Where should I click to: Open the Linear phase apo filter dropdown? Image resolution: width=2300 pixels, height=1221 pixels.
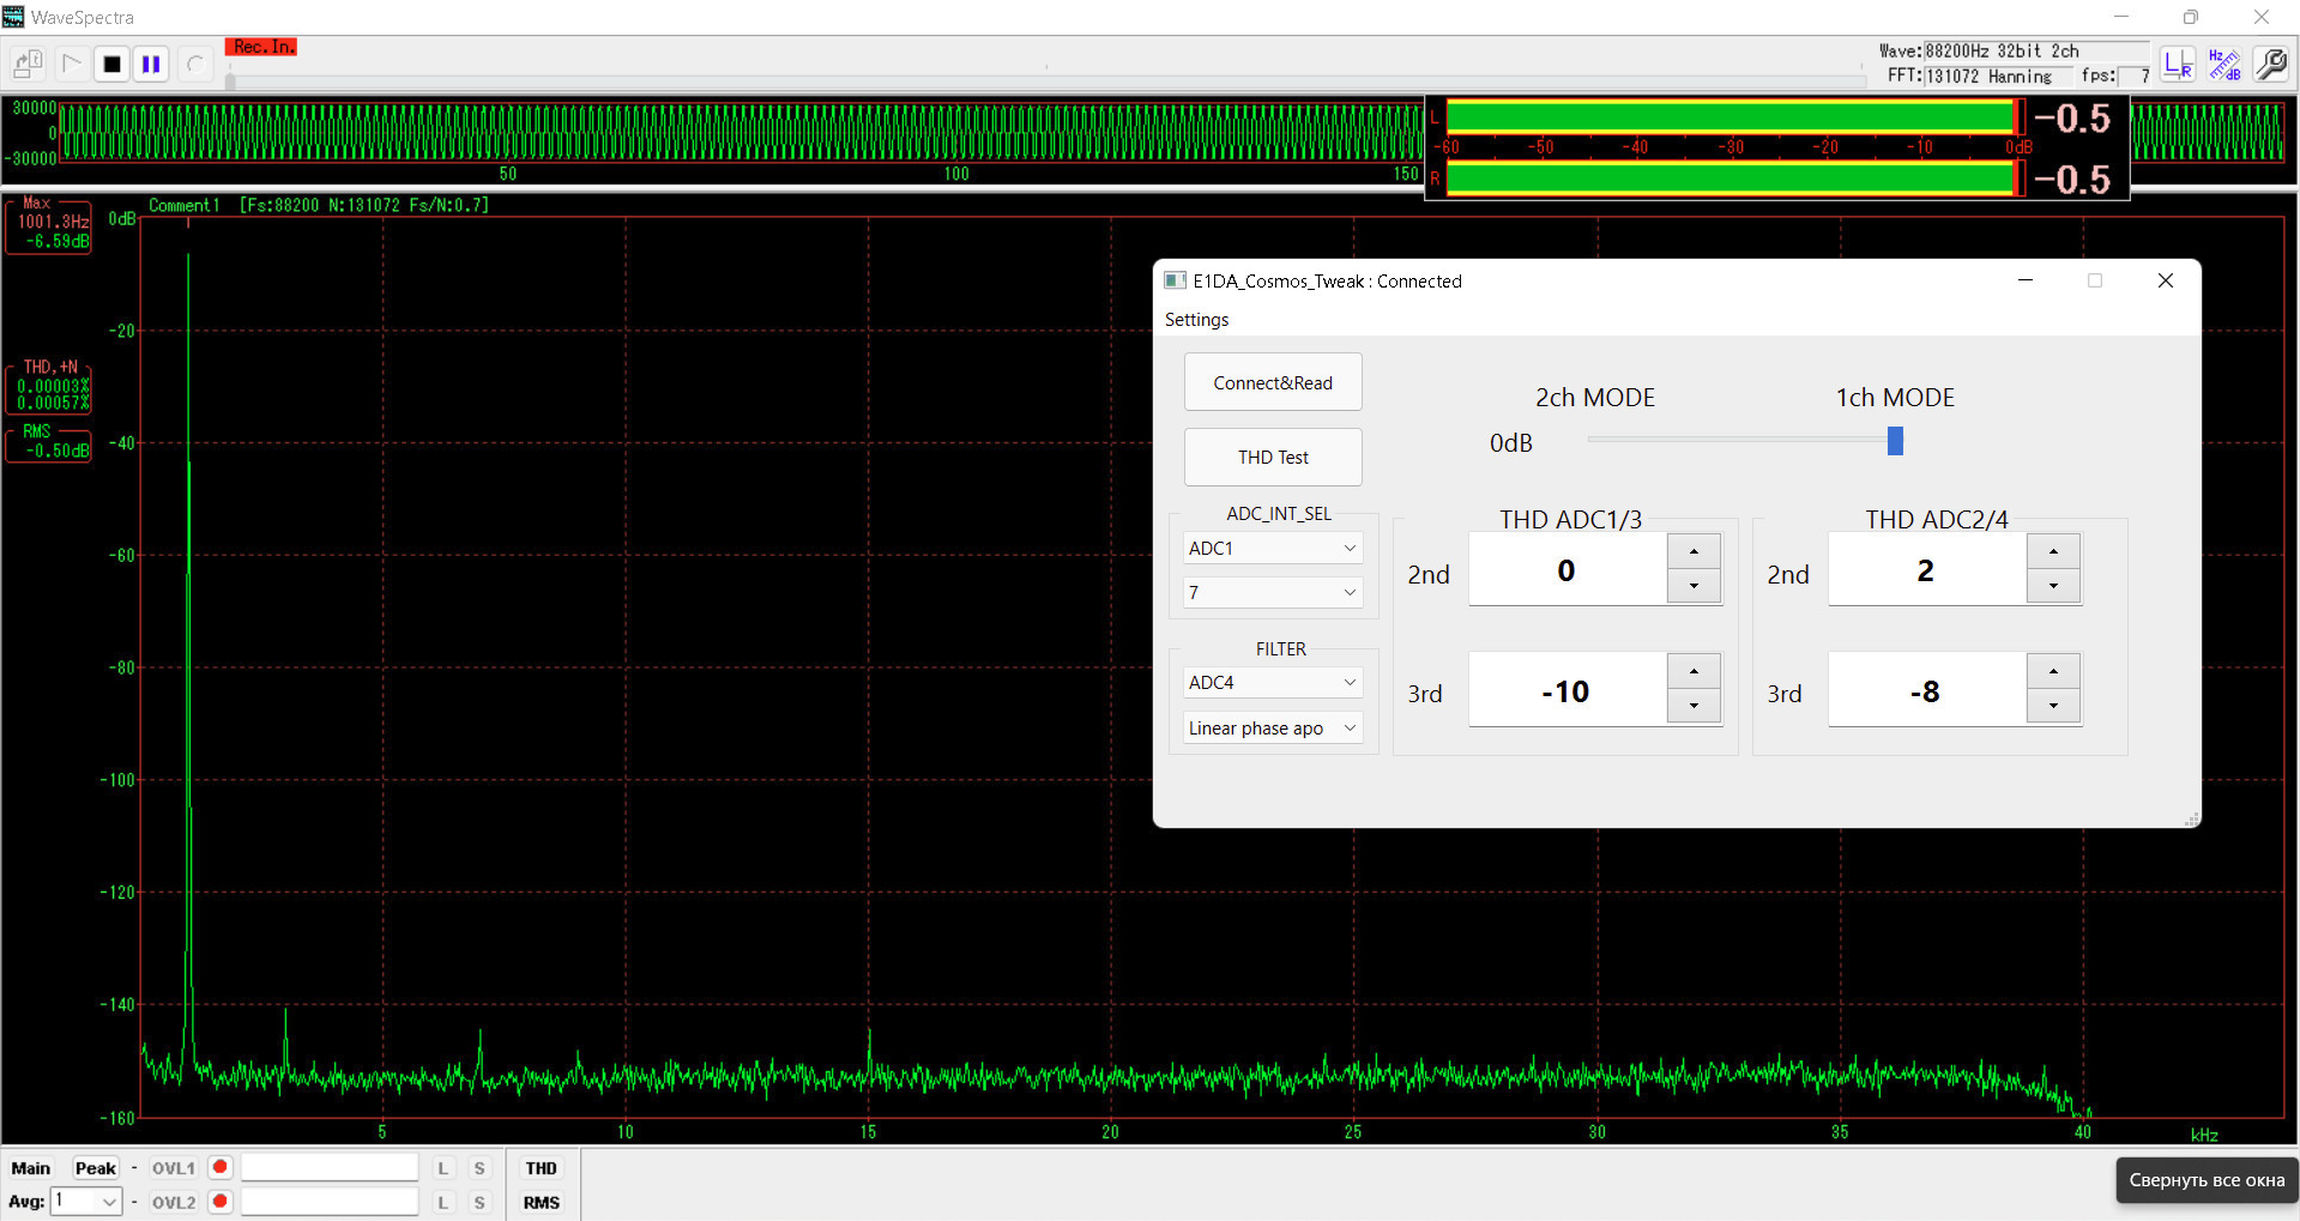coord(1272,728)
